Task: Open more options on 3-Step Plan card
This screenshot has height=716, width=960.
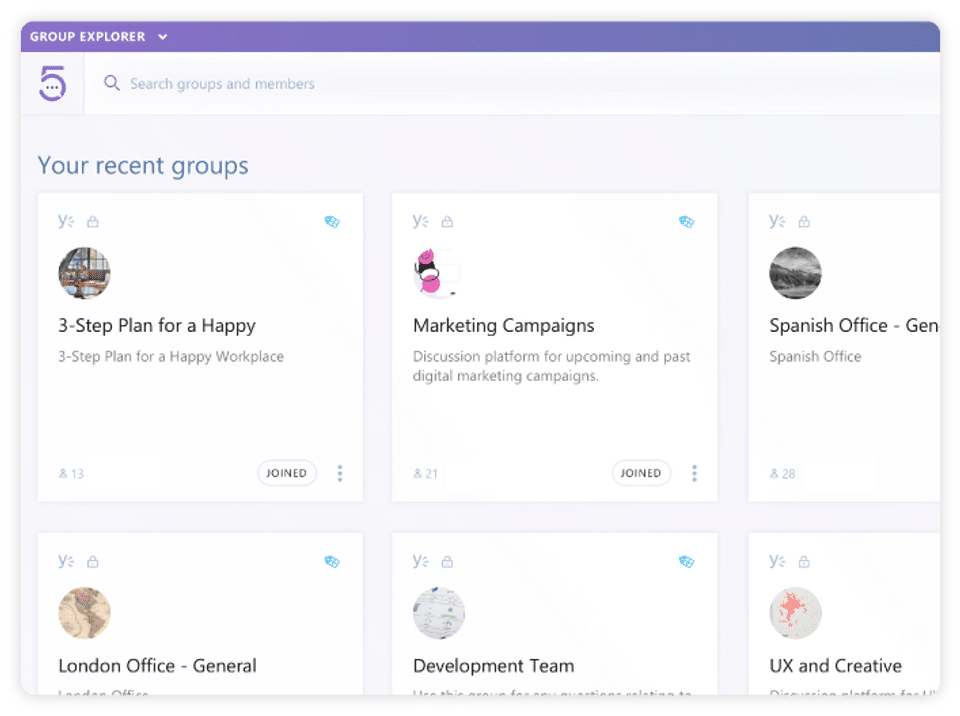Action: point(340,473)
